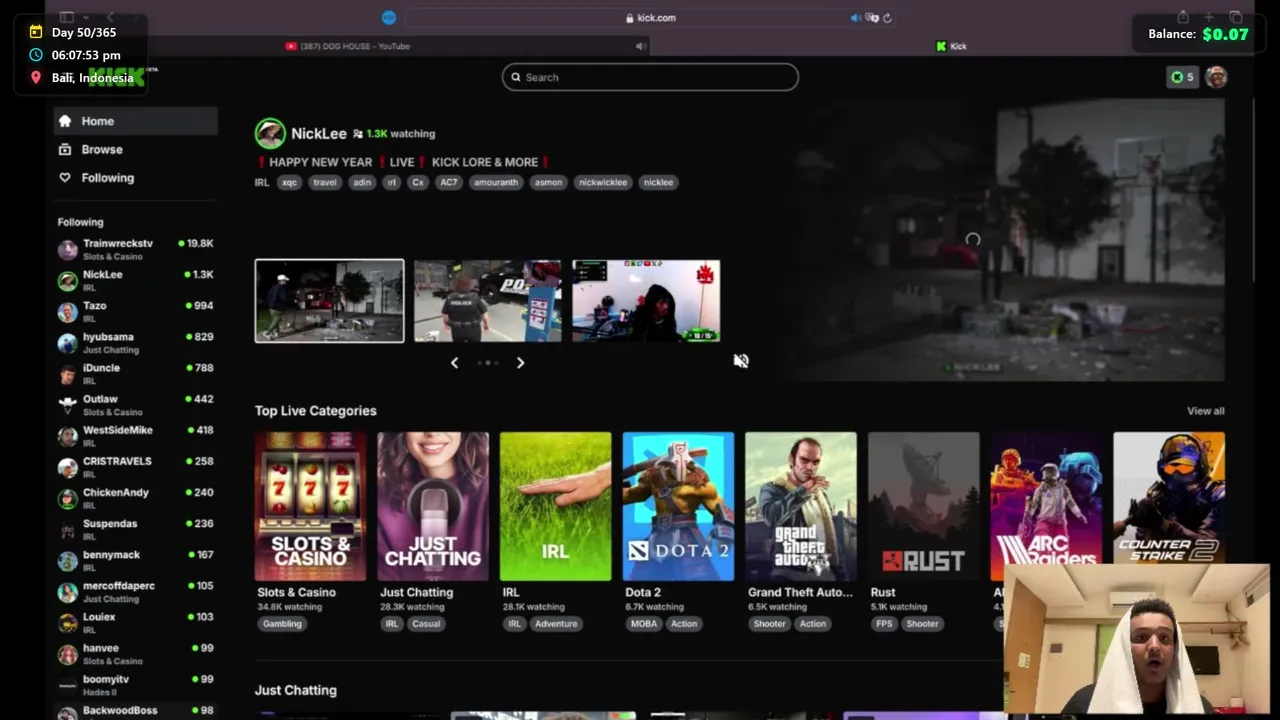
Task: Select the adin tag under NickLee
Action: (362, 182)
